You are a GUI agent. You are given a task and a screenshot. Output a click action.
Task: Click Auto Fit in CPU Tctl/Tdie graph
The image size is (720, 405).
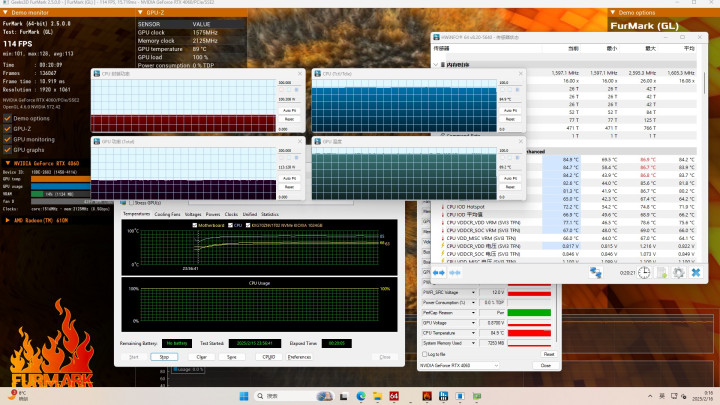coord(510,111)
